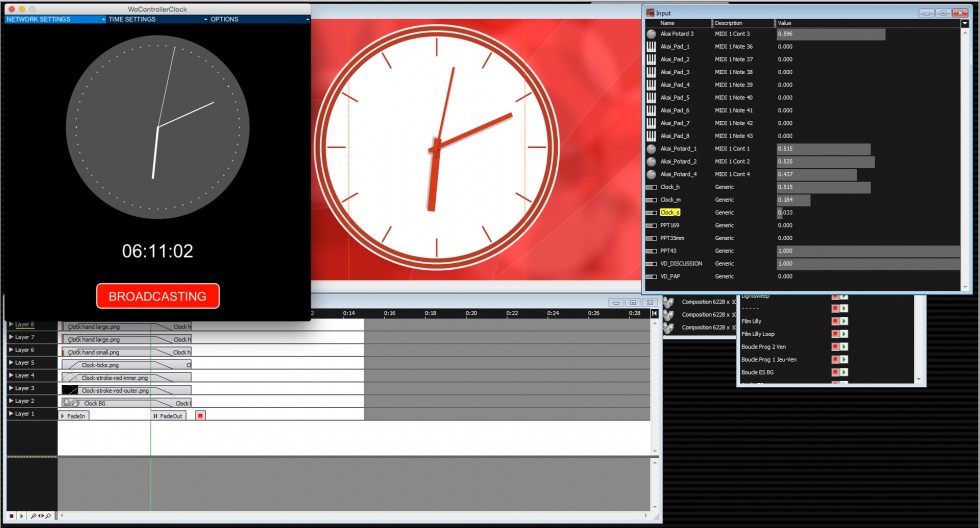Click the third Composition 6228 row icon
This screenshot has width=980, height=528.
(669, 327)
